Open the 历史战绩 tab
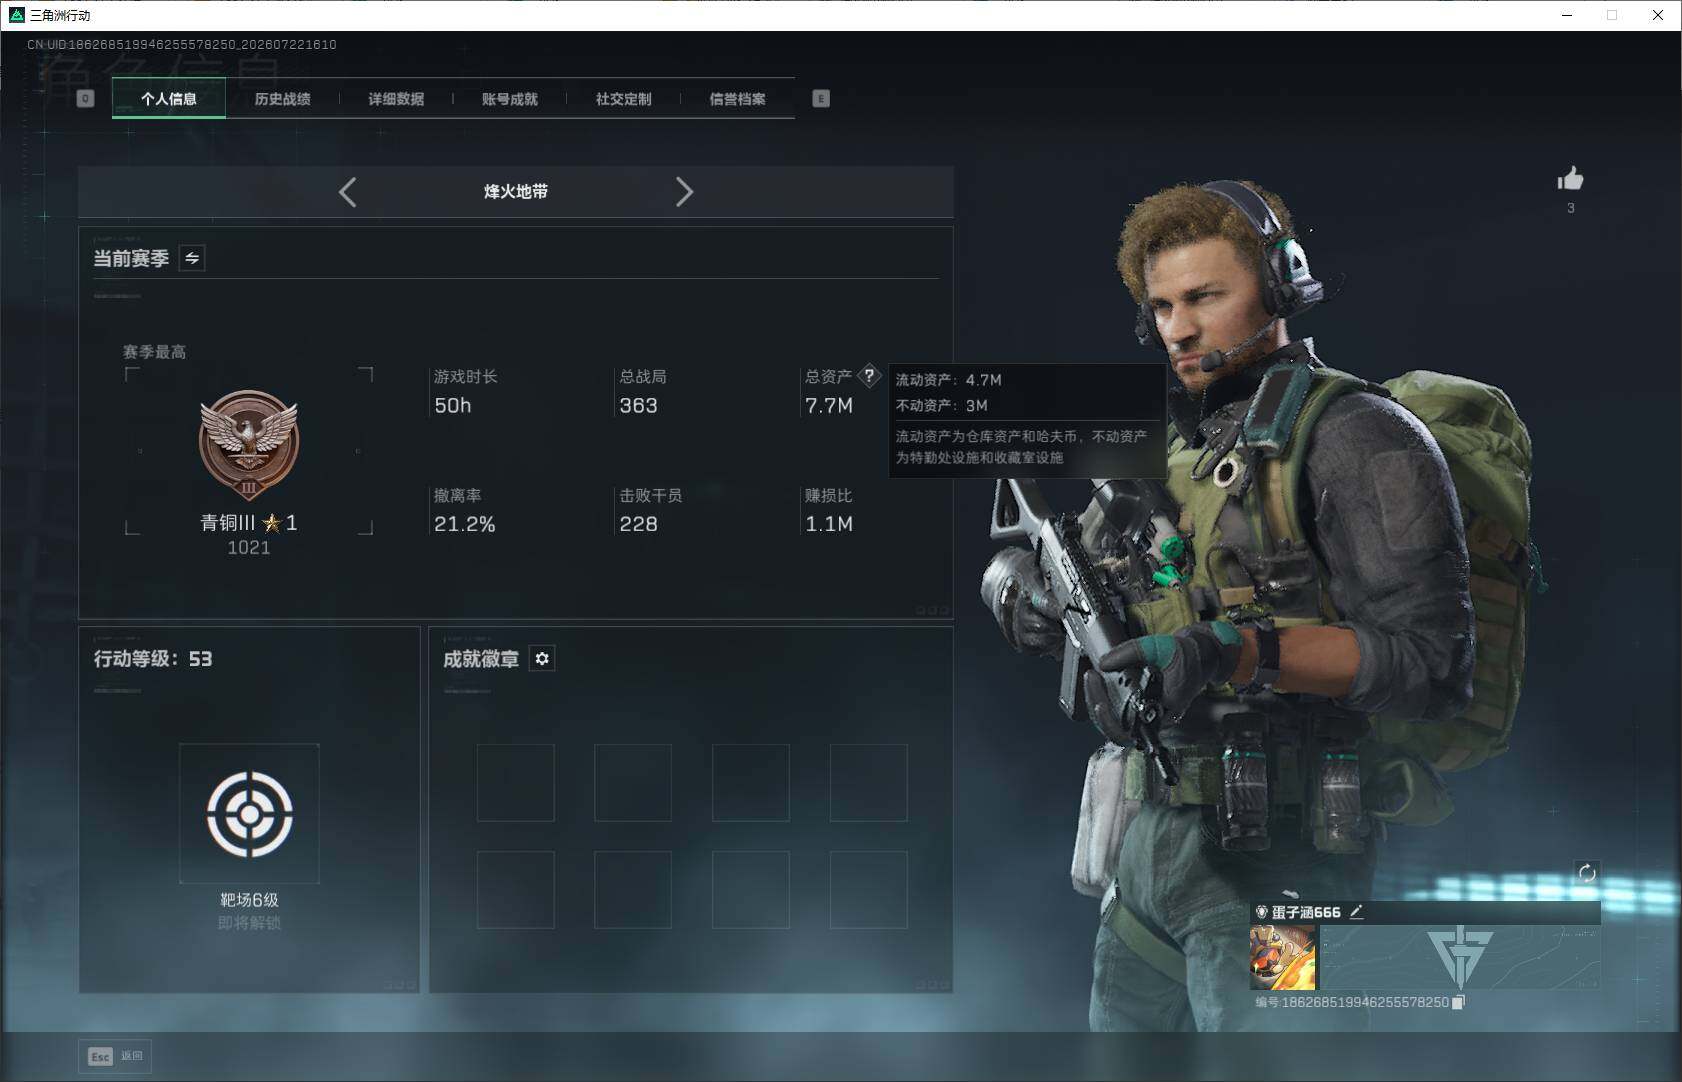 [283, 99]
